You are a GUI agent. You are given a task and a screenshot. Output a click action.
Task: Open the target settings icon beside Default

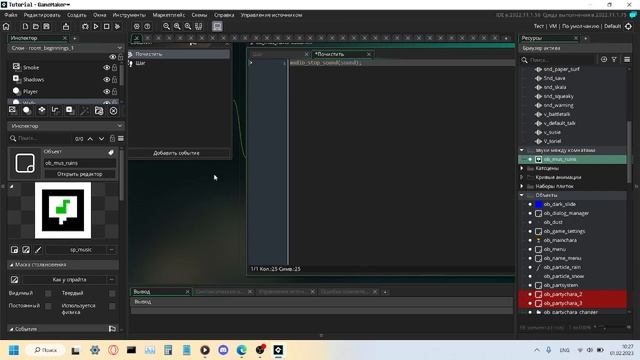tap(629, 26)
